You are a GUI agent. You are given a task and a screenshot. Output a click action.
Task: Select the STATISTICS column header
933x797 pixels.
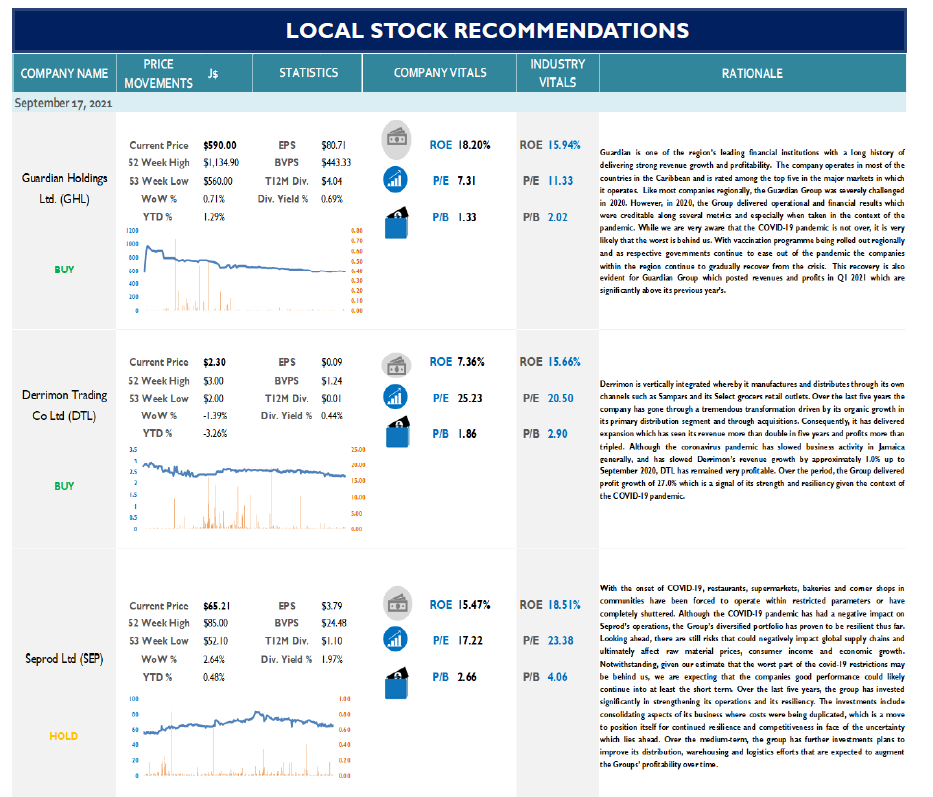point(308,73)
